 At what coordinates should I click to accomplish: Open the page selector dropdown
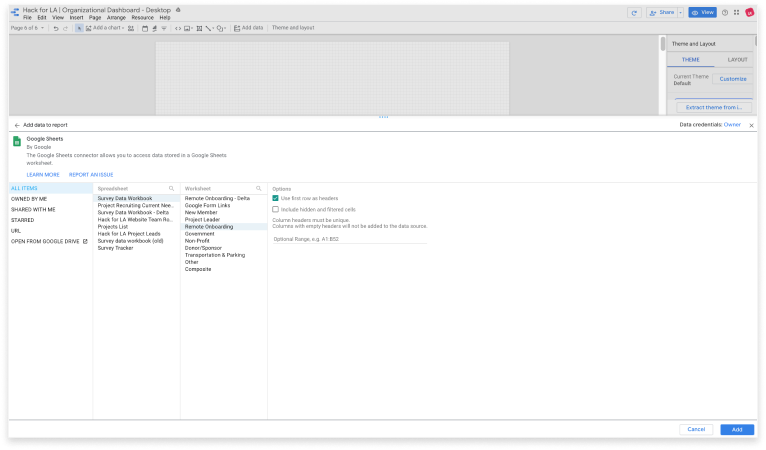pyautogui.click(x=27, y=28)
